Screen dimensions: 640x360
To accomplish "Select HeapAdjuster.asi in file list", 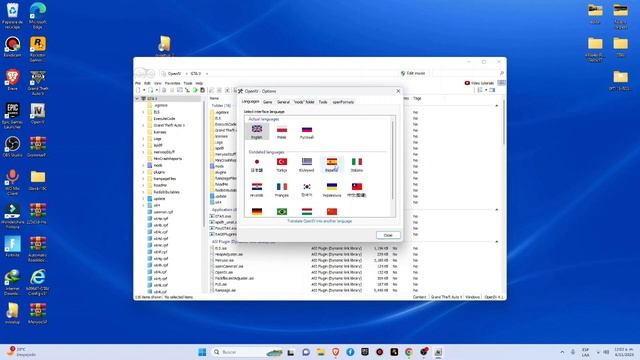I will tap(229, 254).
